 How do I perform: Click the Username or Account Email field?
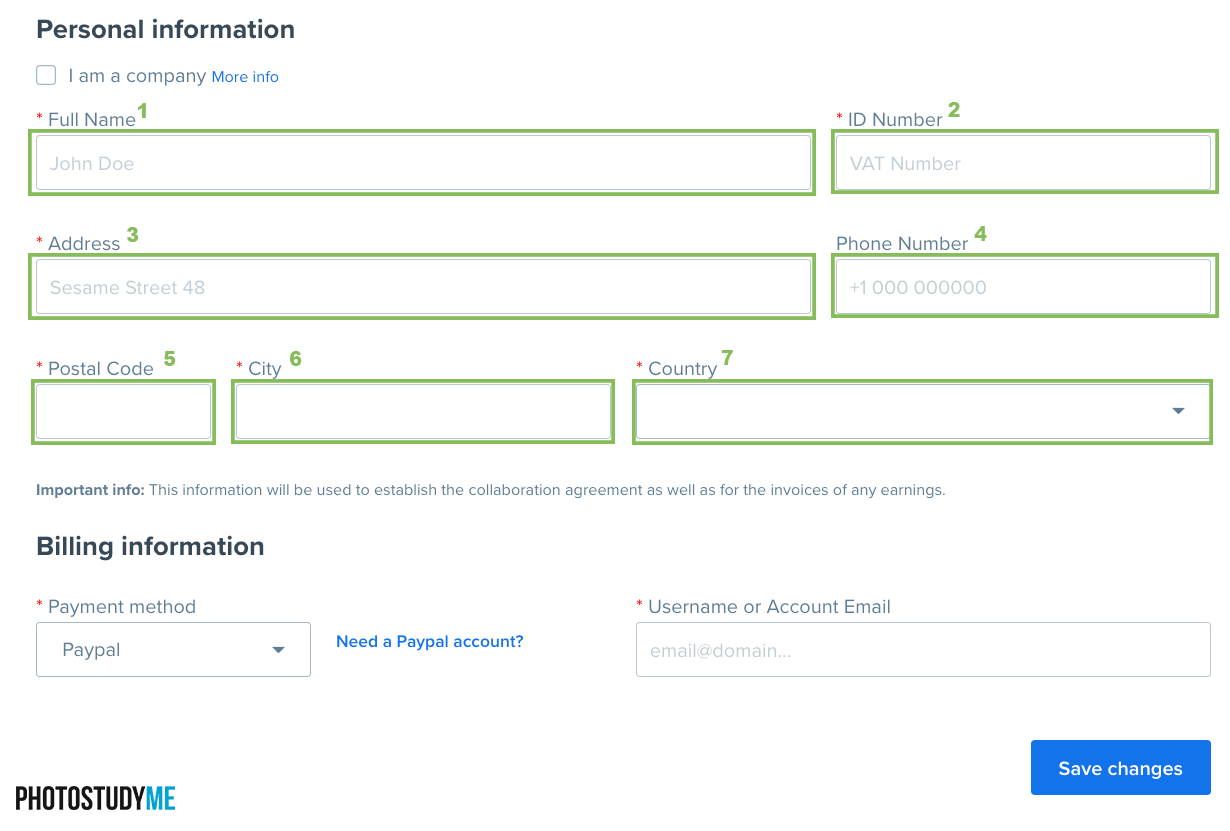point(923,650)
